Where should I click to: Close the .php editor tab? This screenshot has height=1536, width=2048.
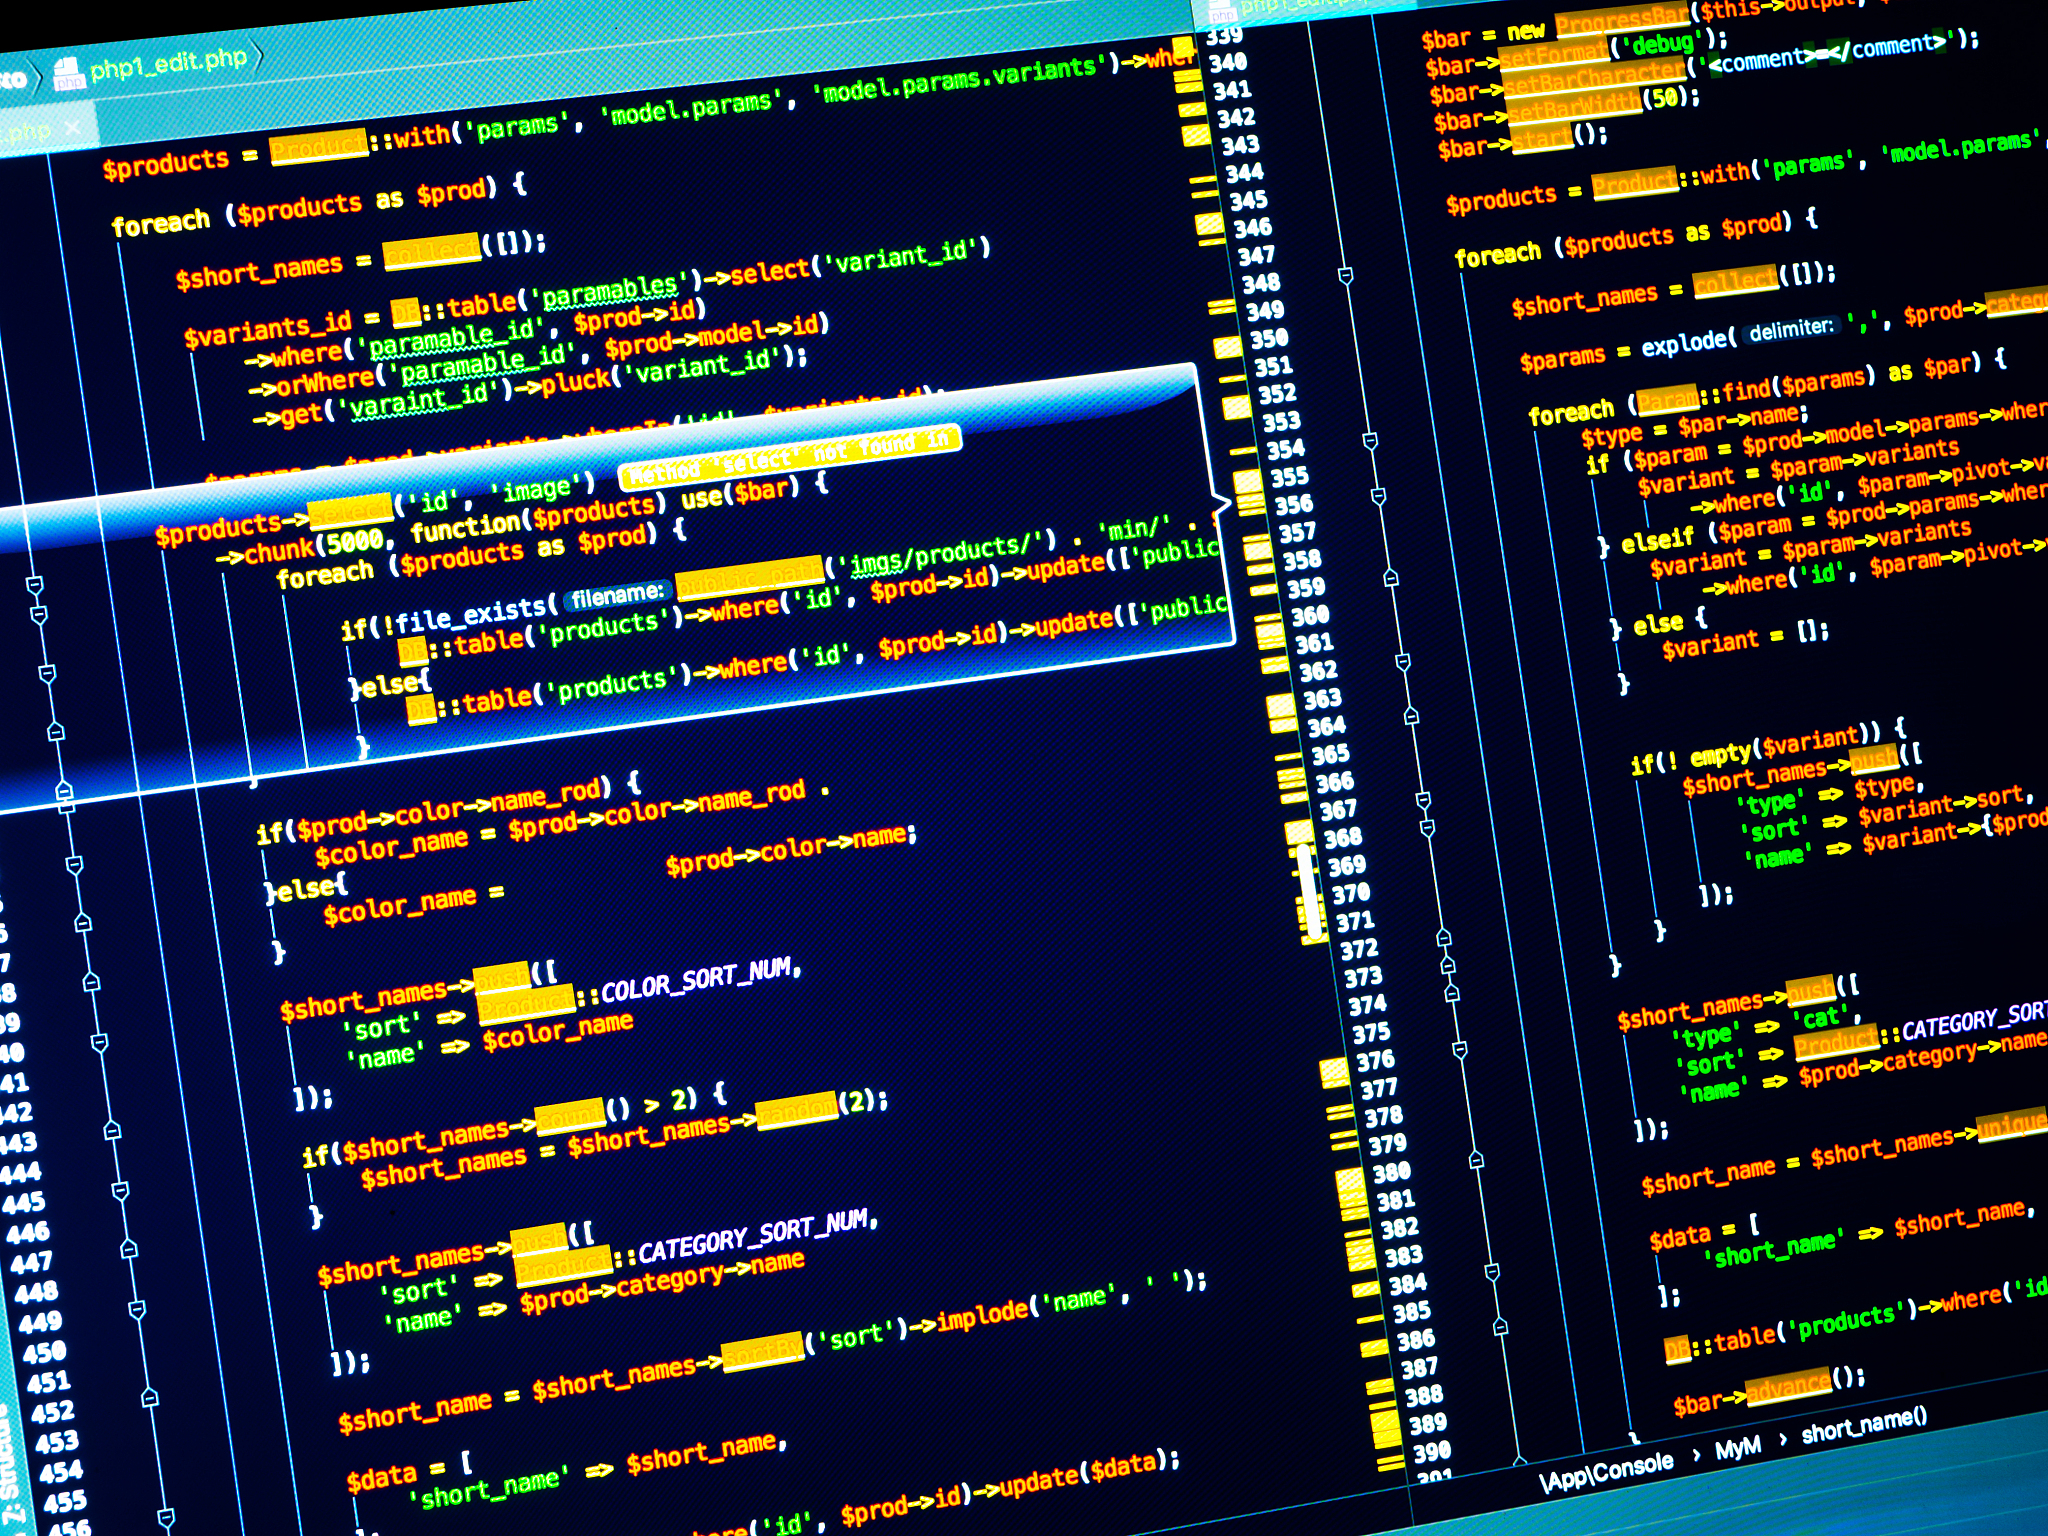[x=72, y=128]
